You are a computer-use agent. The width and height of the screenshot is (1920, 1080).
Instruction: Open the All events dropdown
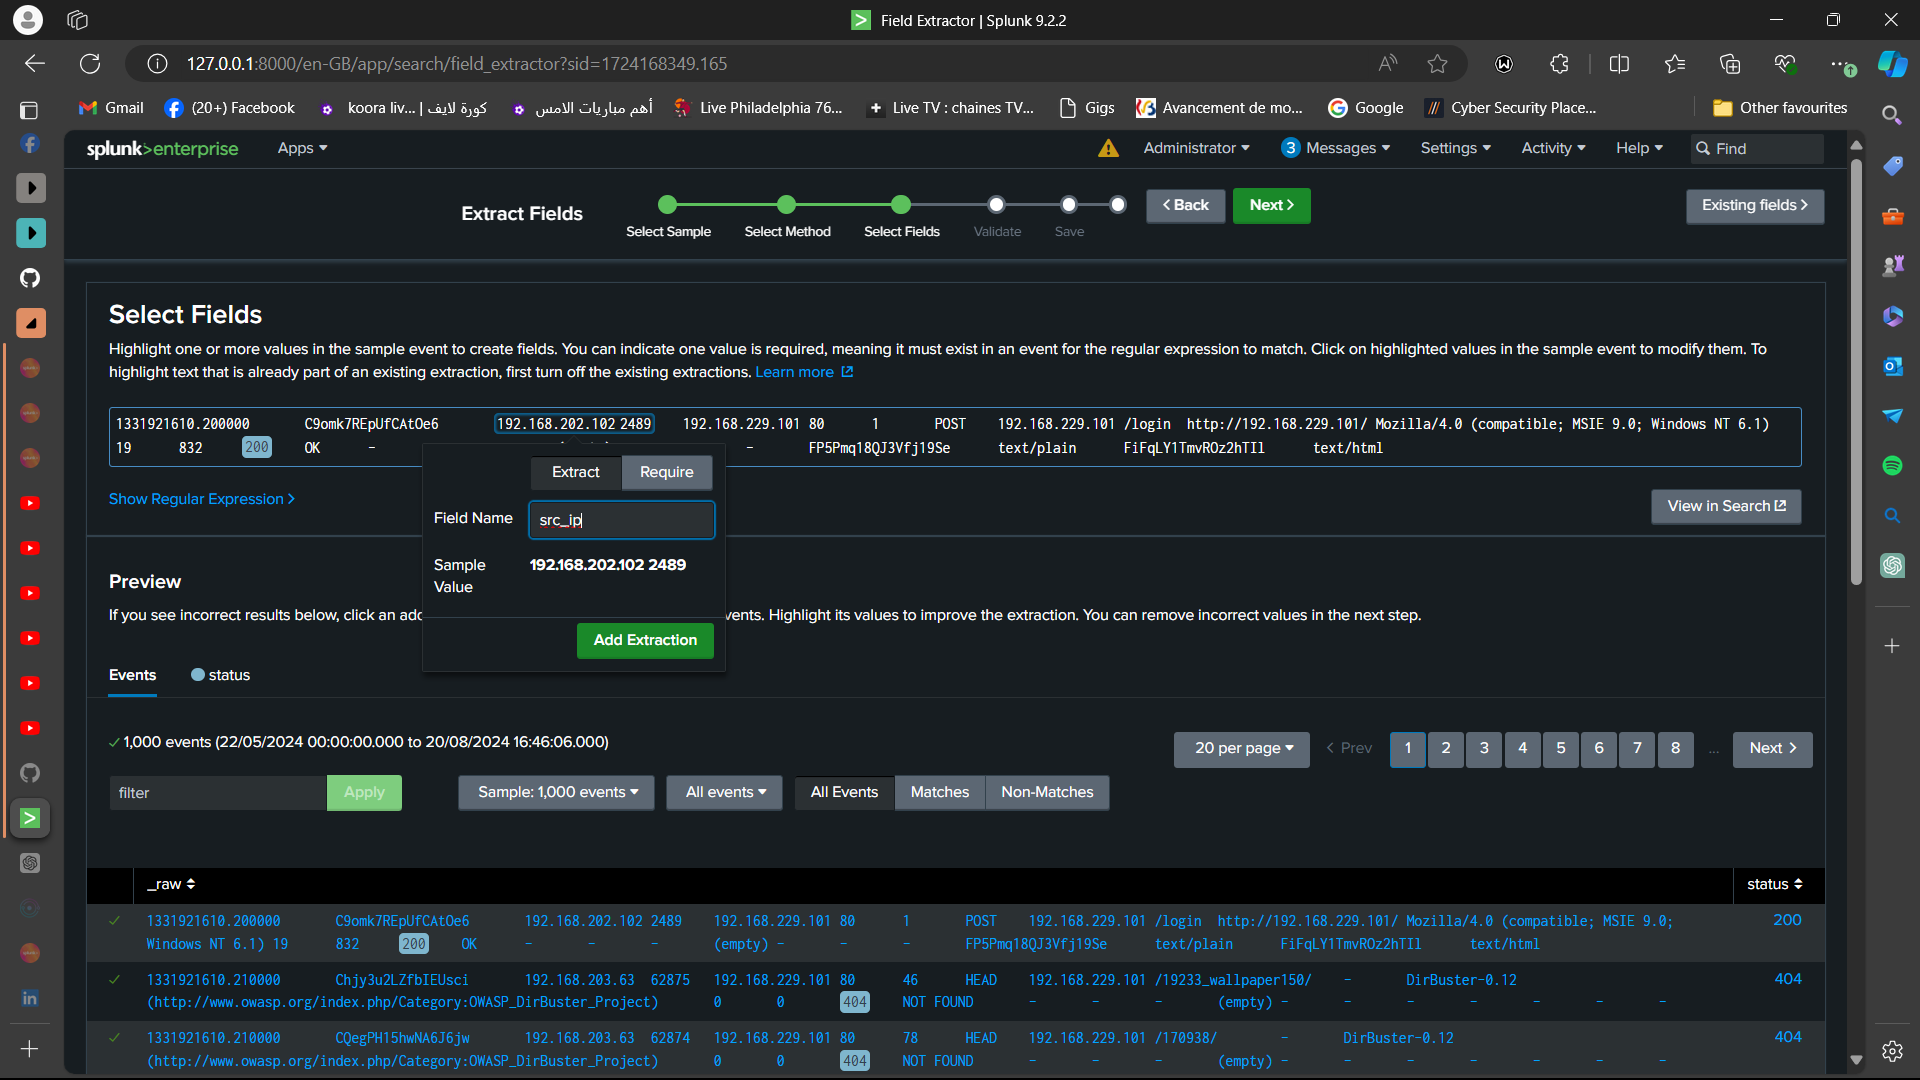click(725, 792)
